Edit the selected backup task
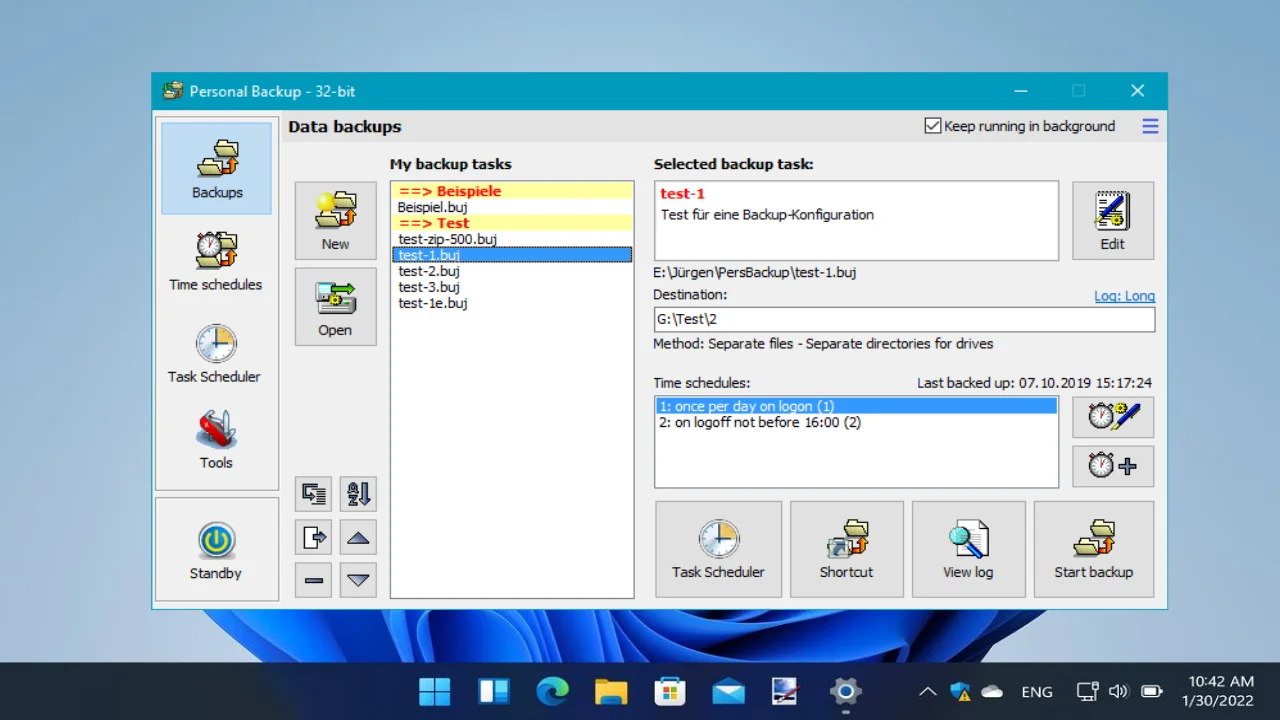The image size is (1280, 720). coord(1113,220)
